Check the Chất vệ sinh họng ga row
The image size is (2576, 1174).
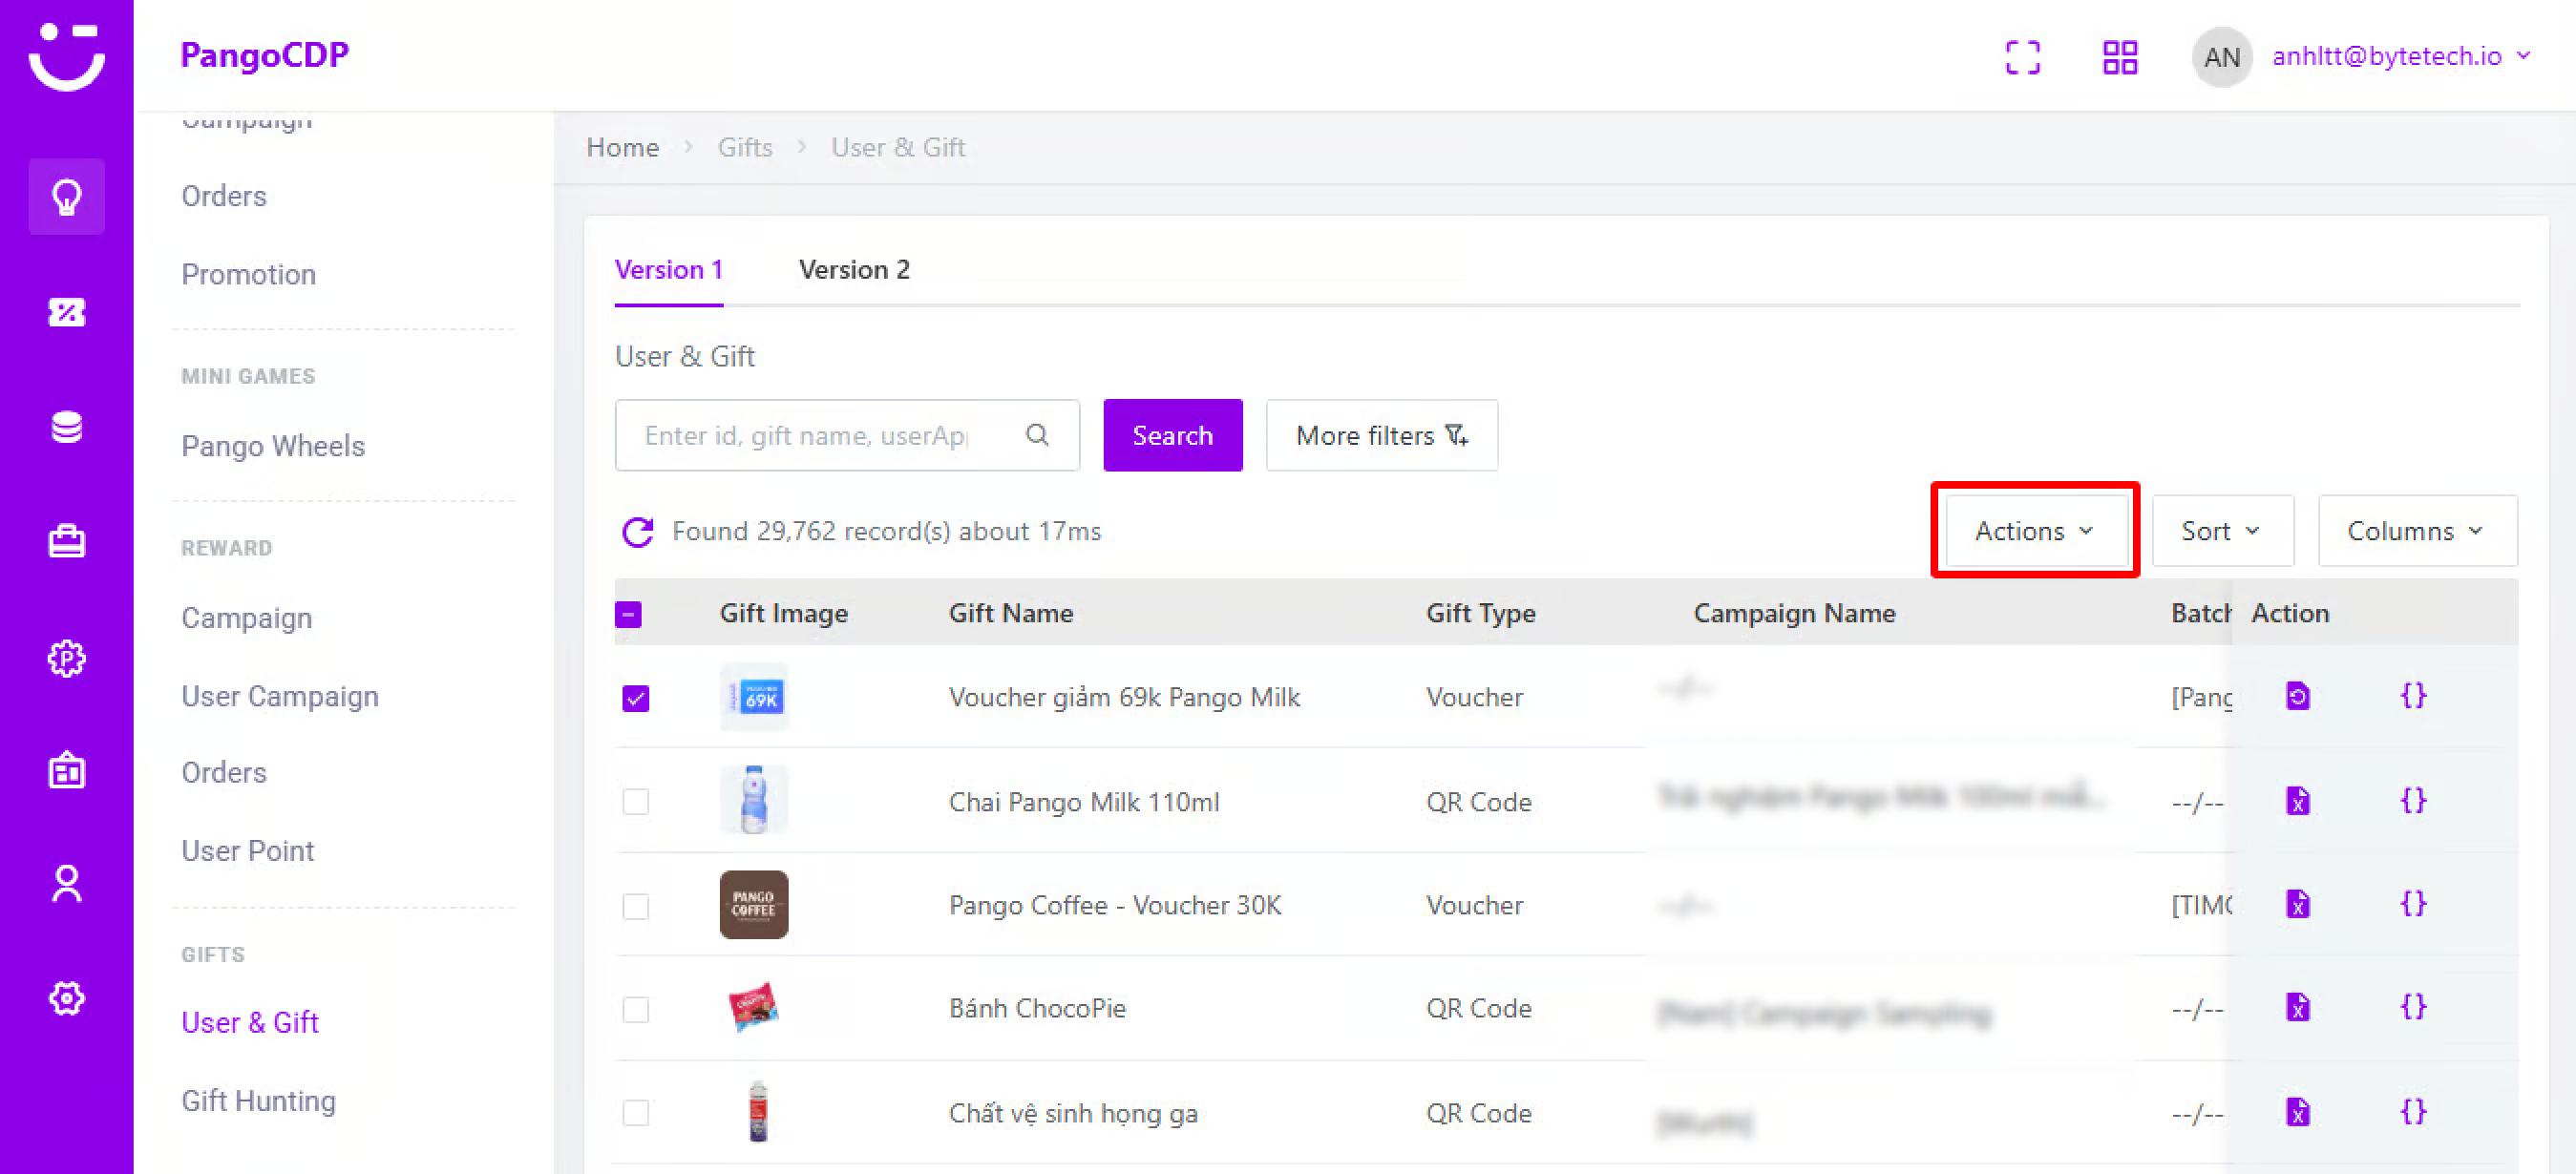click(x=635, y=1113)
